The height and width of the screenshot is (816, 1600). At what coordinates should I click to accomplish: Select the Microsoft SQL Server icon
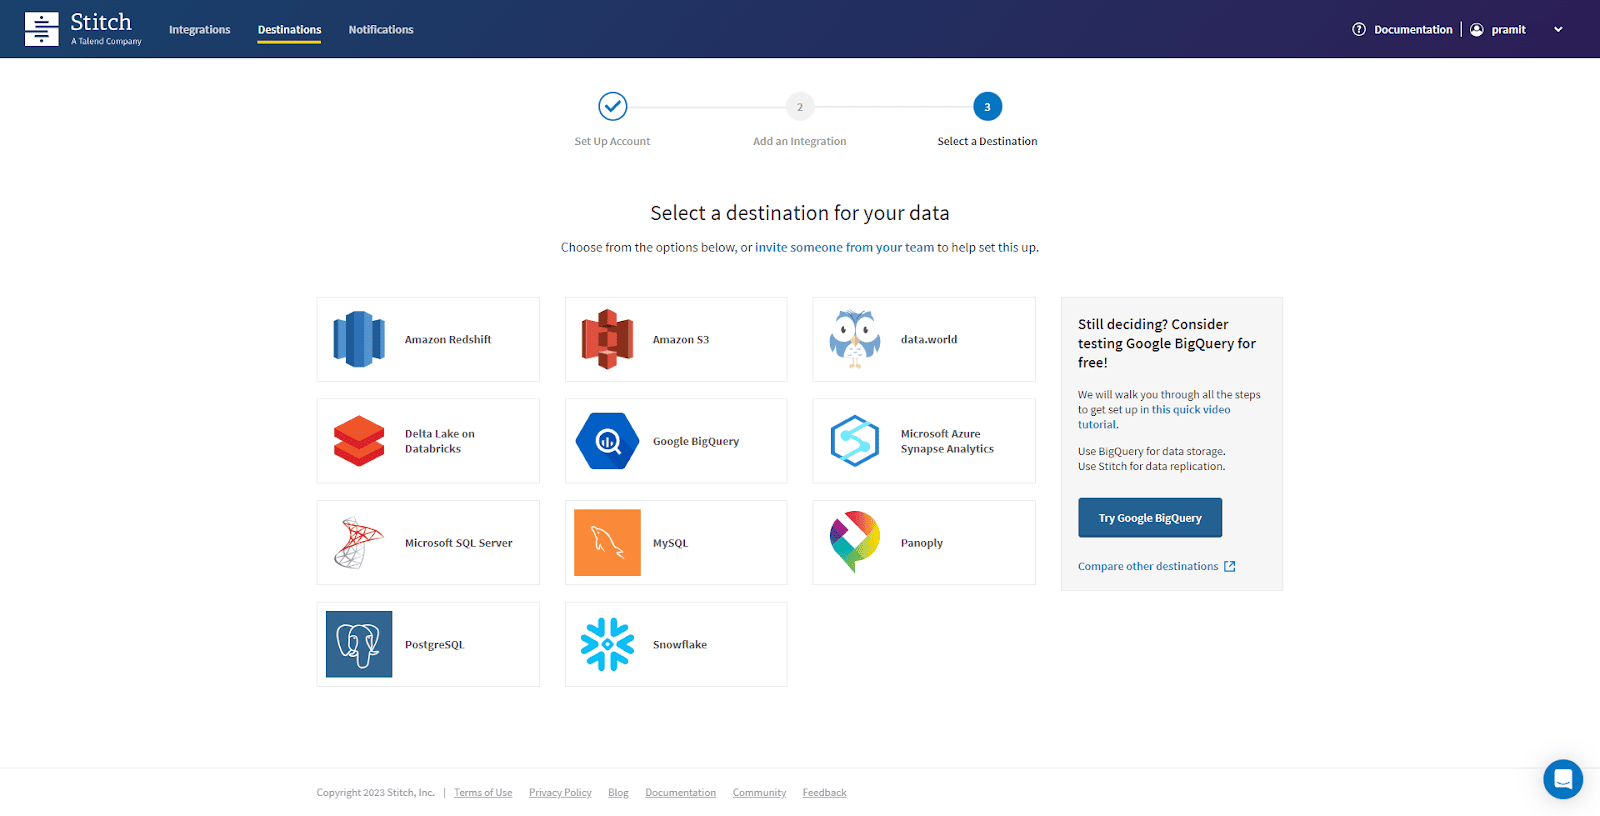coord(359,543)
